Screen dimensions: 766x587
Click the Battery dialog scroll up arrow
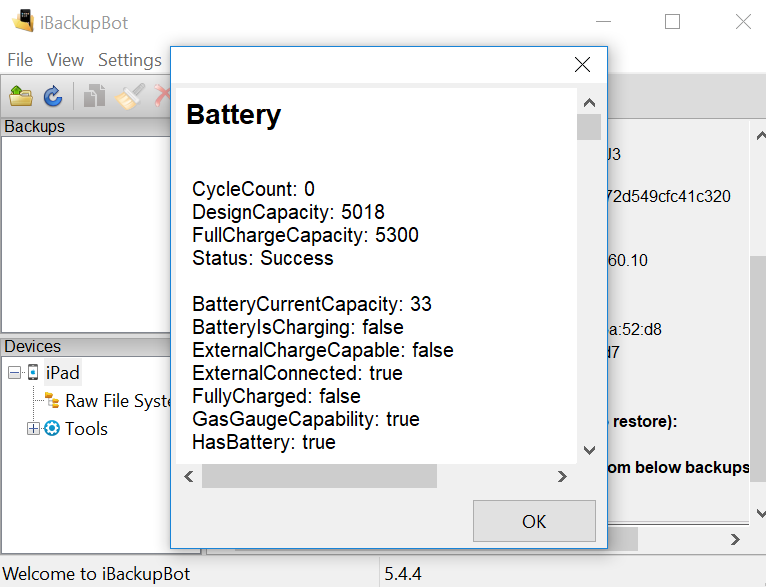[x=589, y=103]
